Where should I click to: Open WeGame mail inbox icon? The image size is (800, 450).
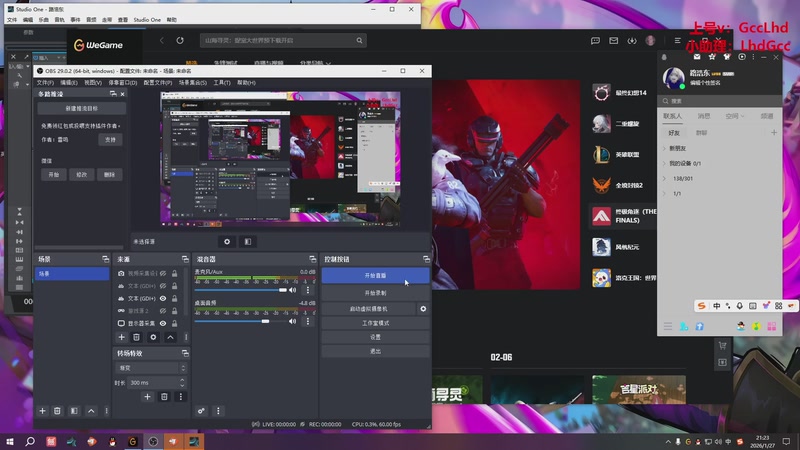[614, 40]
